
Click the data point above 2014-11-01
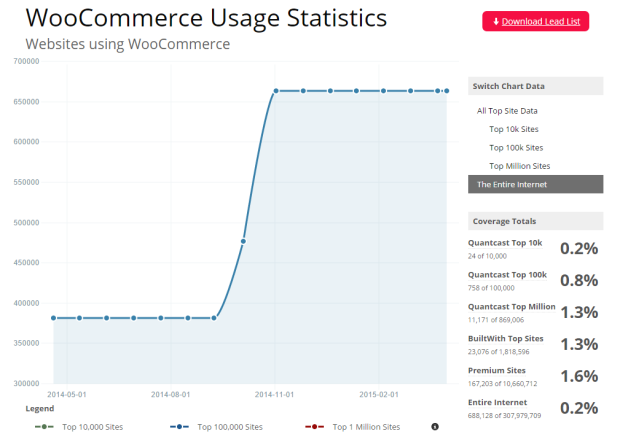pyautogui.click(x=276, y=91)
